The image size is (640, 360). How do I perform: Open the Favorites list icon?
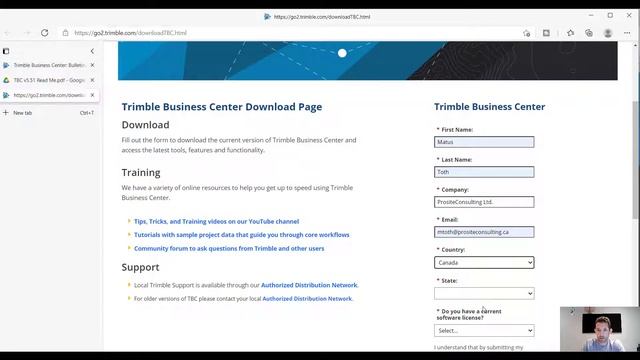[x=570, y=33]
